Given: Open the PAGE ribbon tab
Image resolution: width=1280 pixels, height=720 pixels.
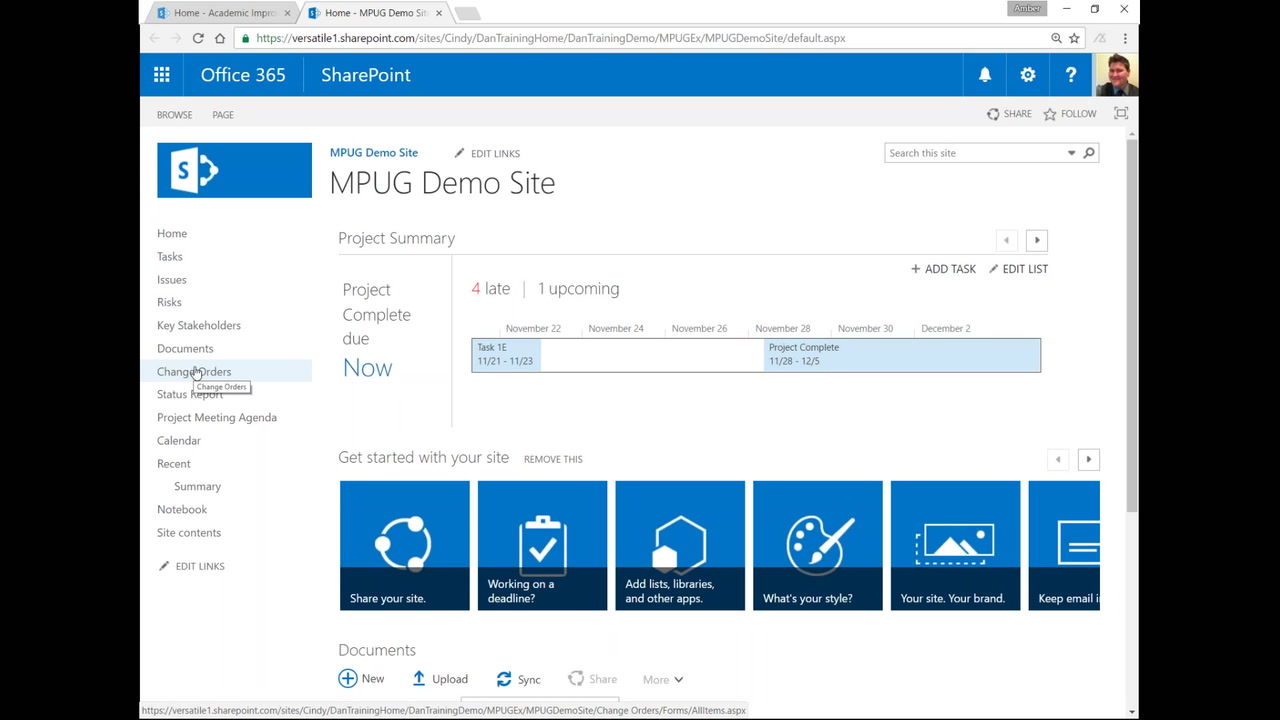Looking at the screenshot, I should pos(223,115).
